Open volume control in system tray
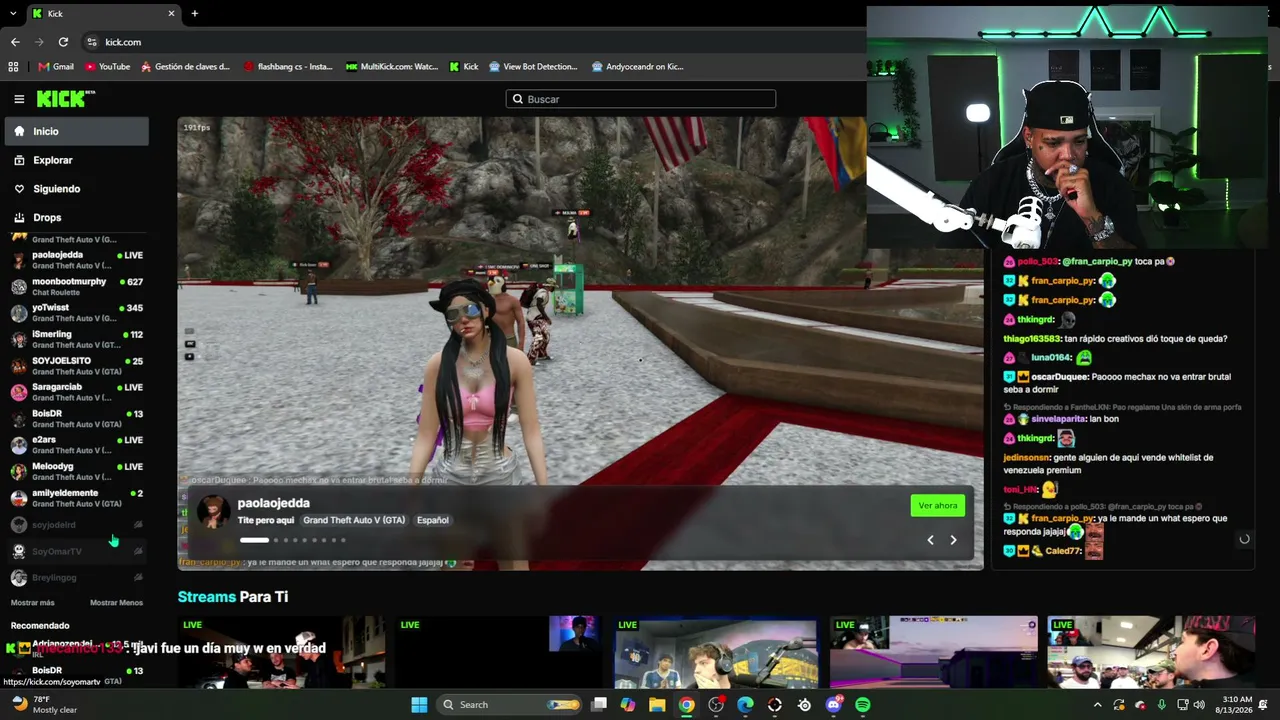The height and width of the screenshot is (720, 1280). 1199,705
